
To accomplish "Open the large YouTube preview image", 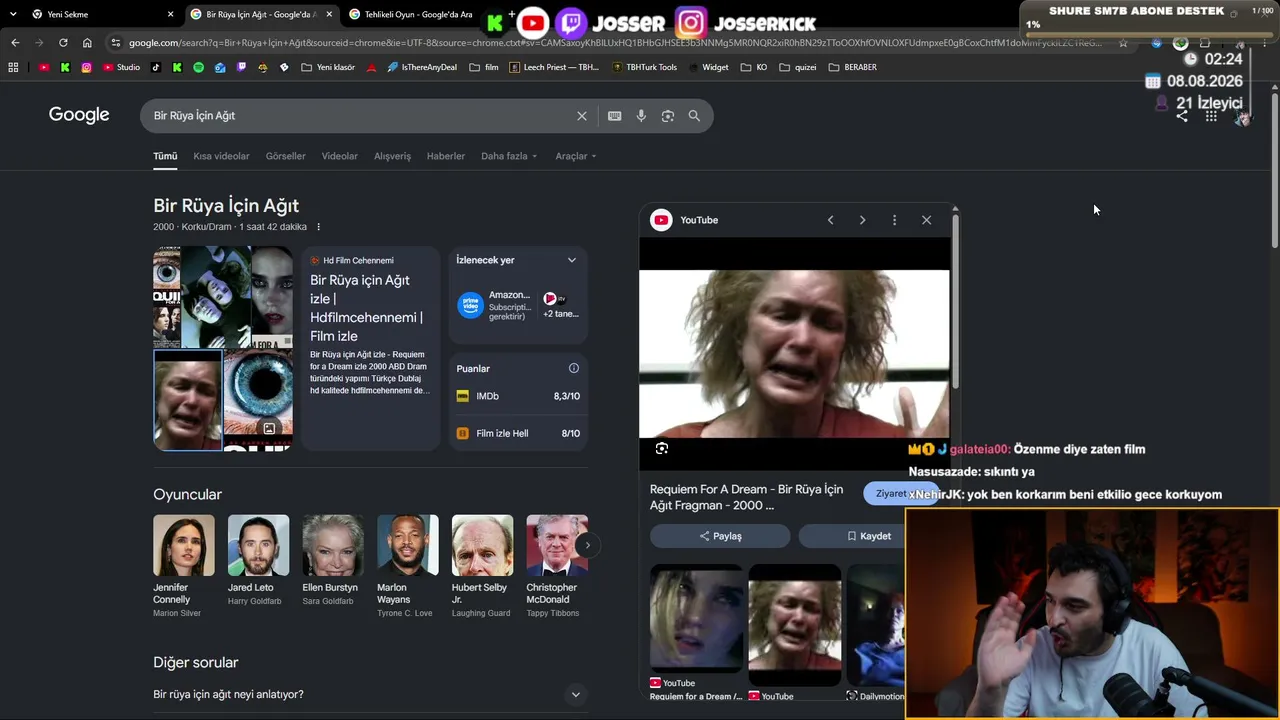I will 794,354.
